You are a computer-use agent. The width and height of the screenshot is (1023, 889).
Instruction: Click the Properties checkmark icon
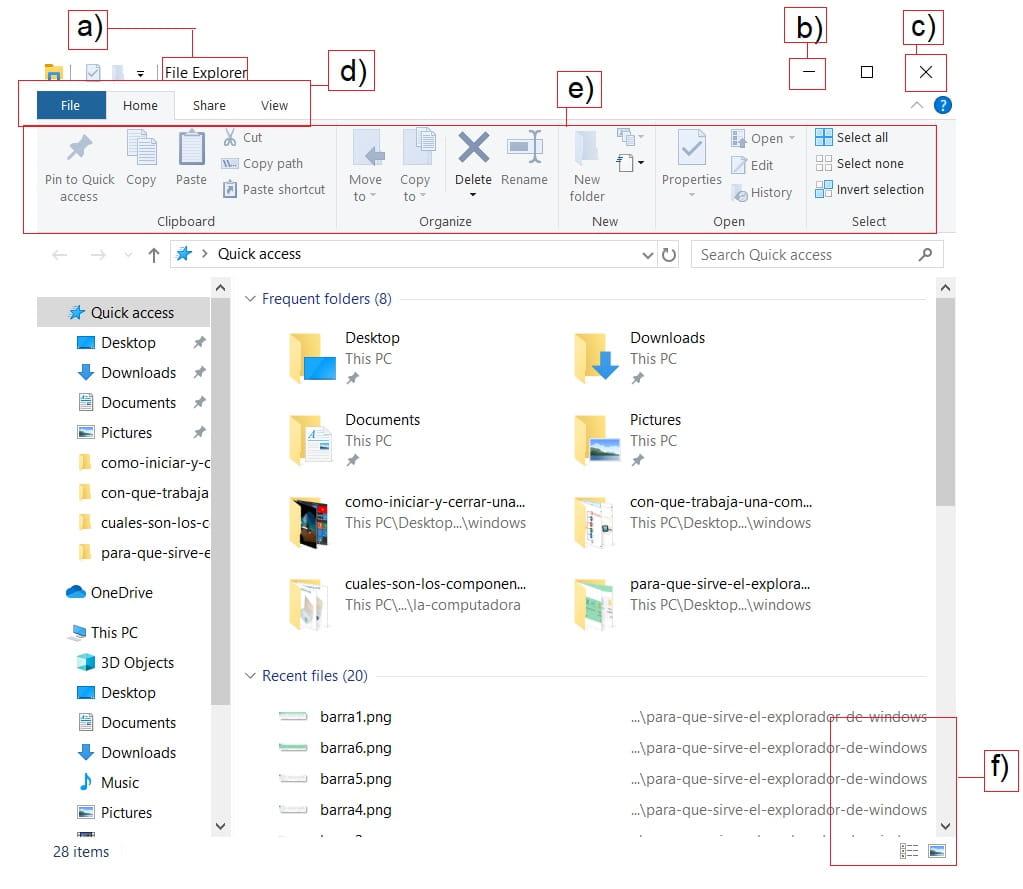point(692,148)
